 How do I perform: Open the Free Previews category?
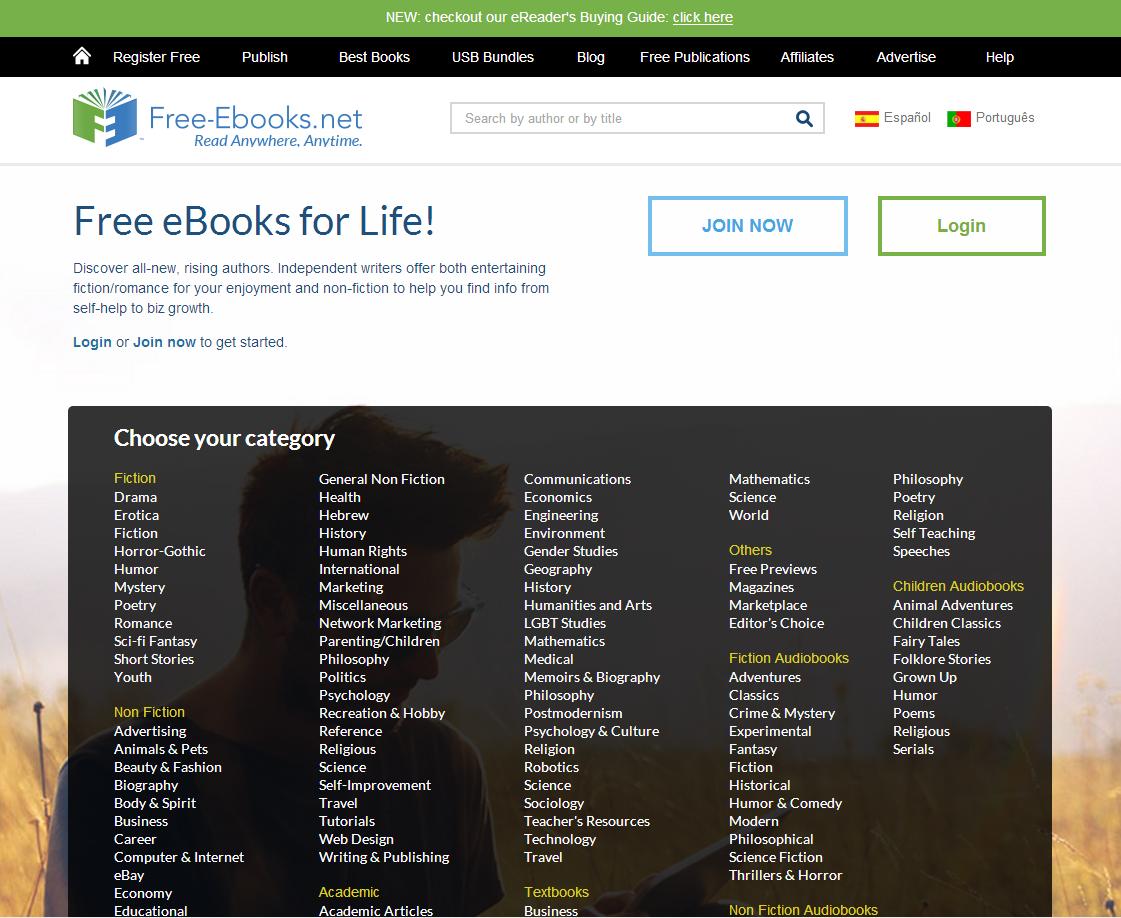click(x=773, y=569)
